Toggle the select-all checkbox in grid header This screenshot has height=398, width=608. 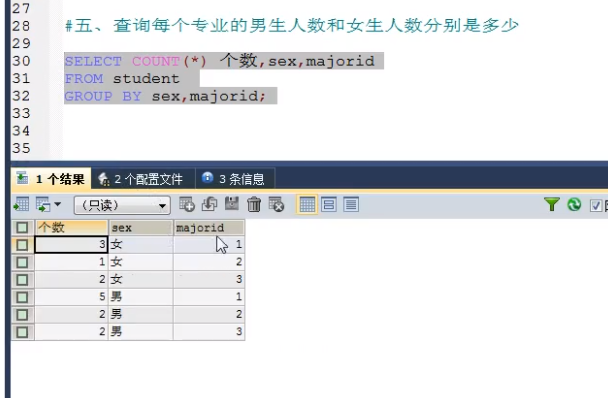(x=22, y=227)
